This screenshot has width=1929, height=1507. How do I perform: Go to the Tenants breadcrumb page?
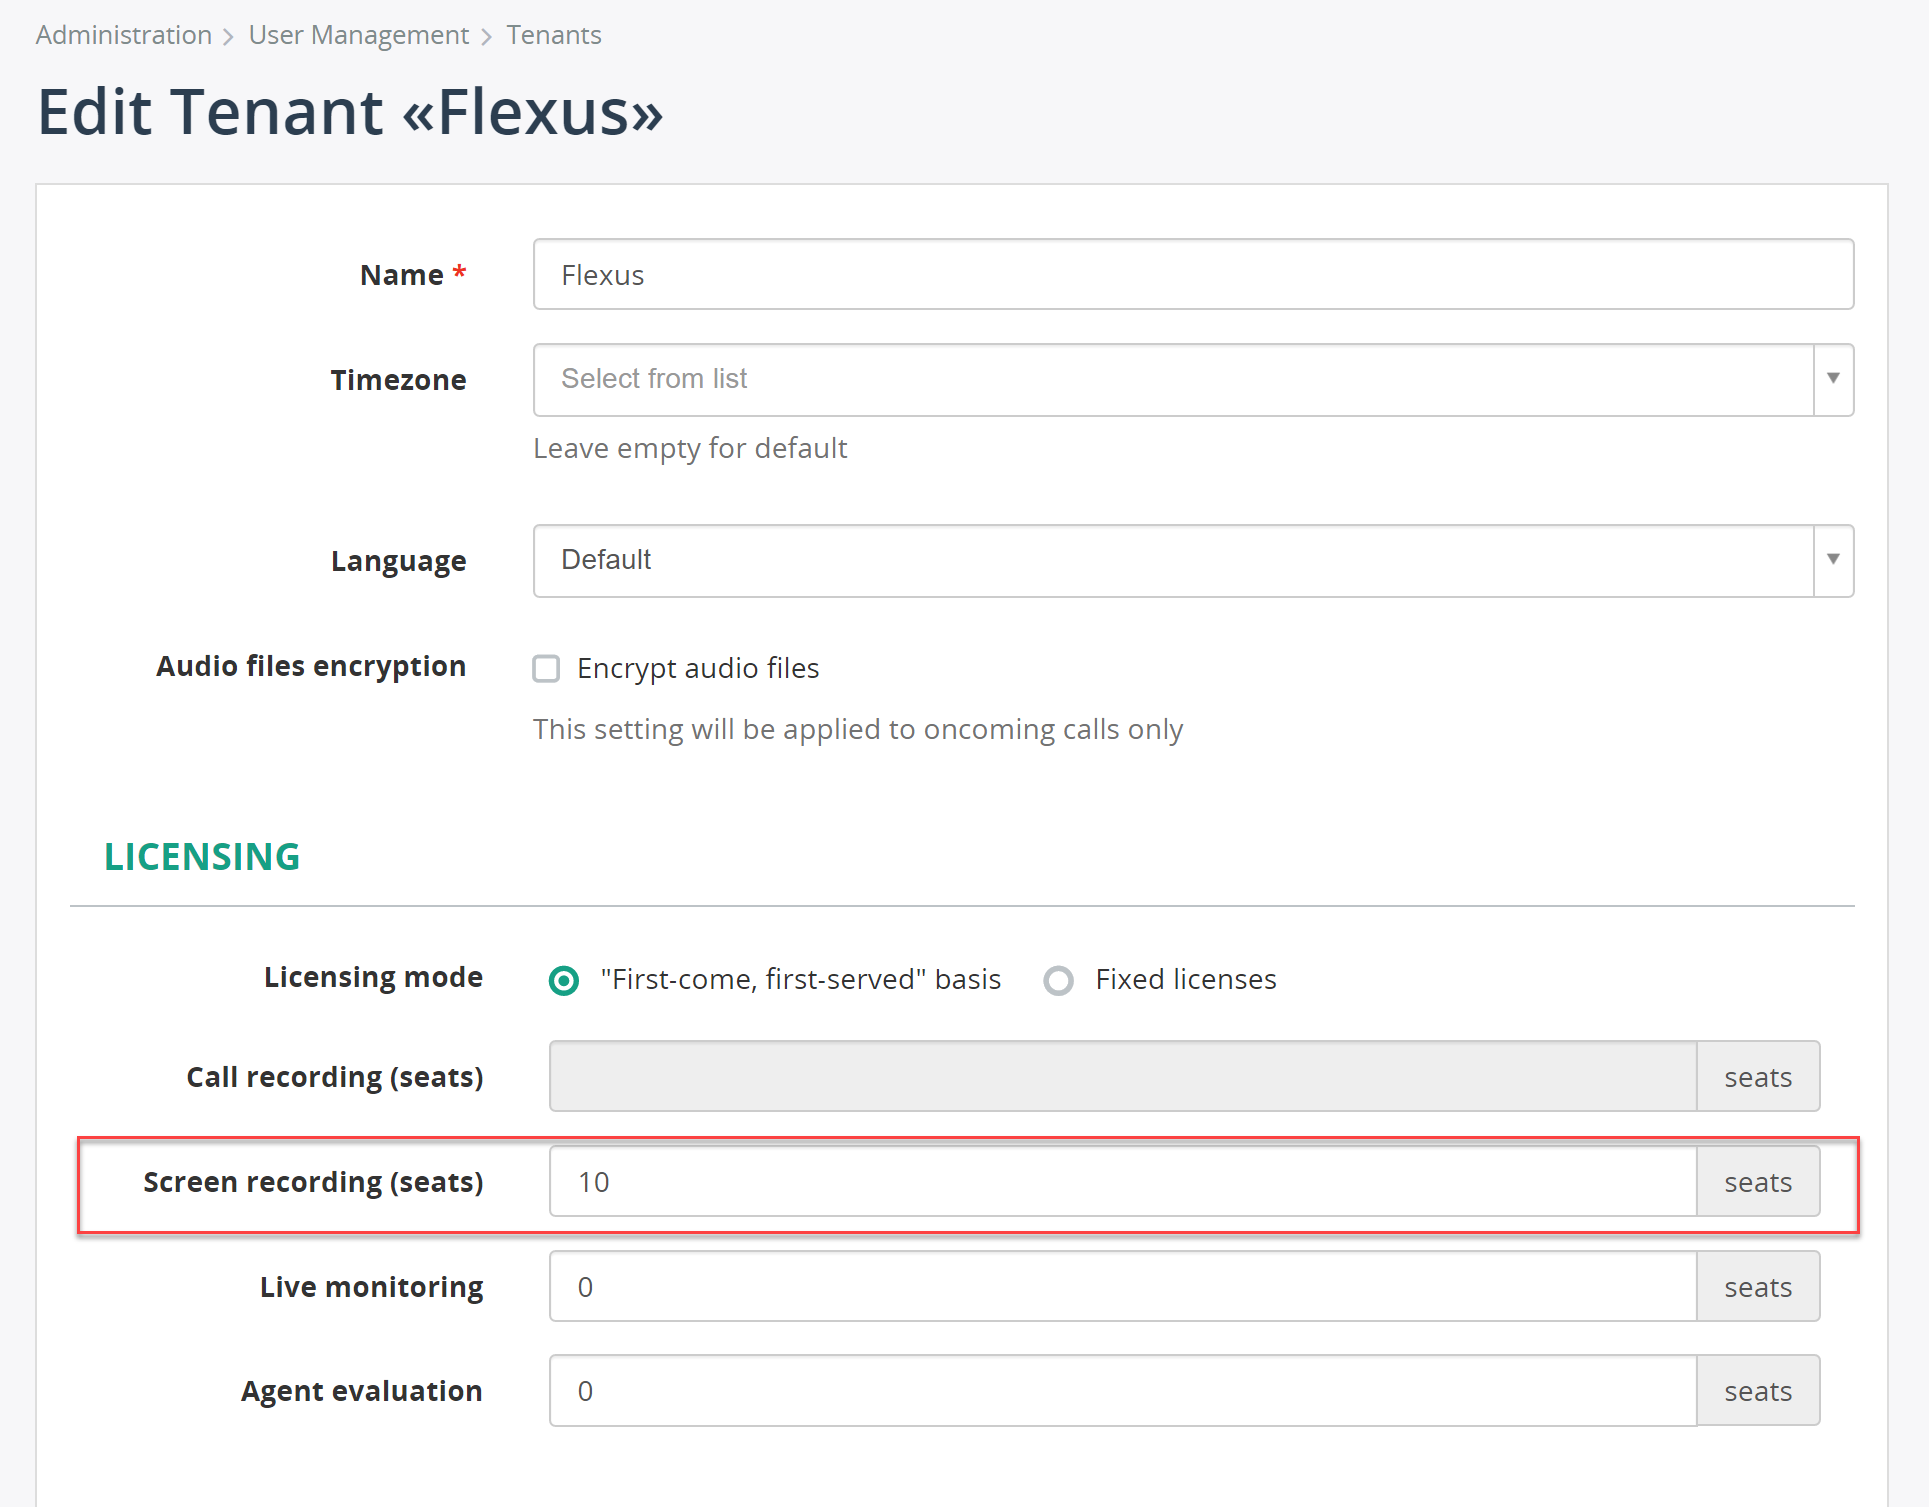click(x=553, y=34)
